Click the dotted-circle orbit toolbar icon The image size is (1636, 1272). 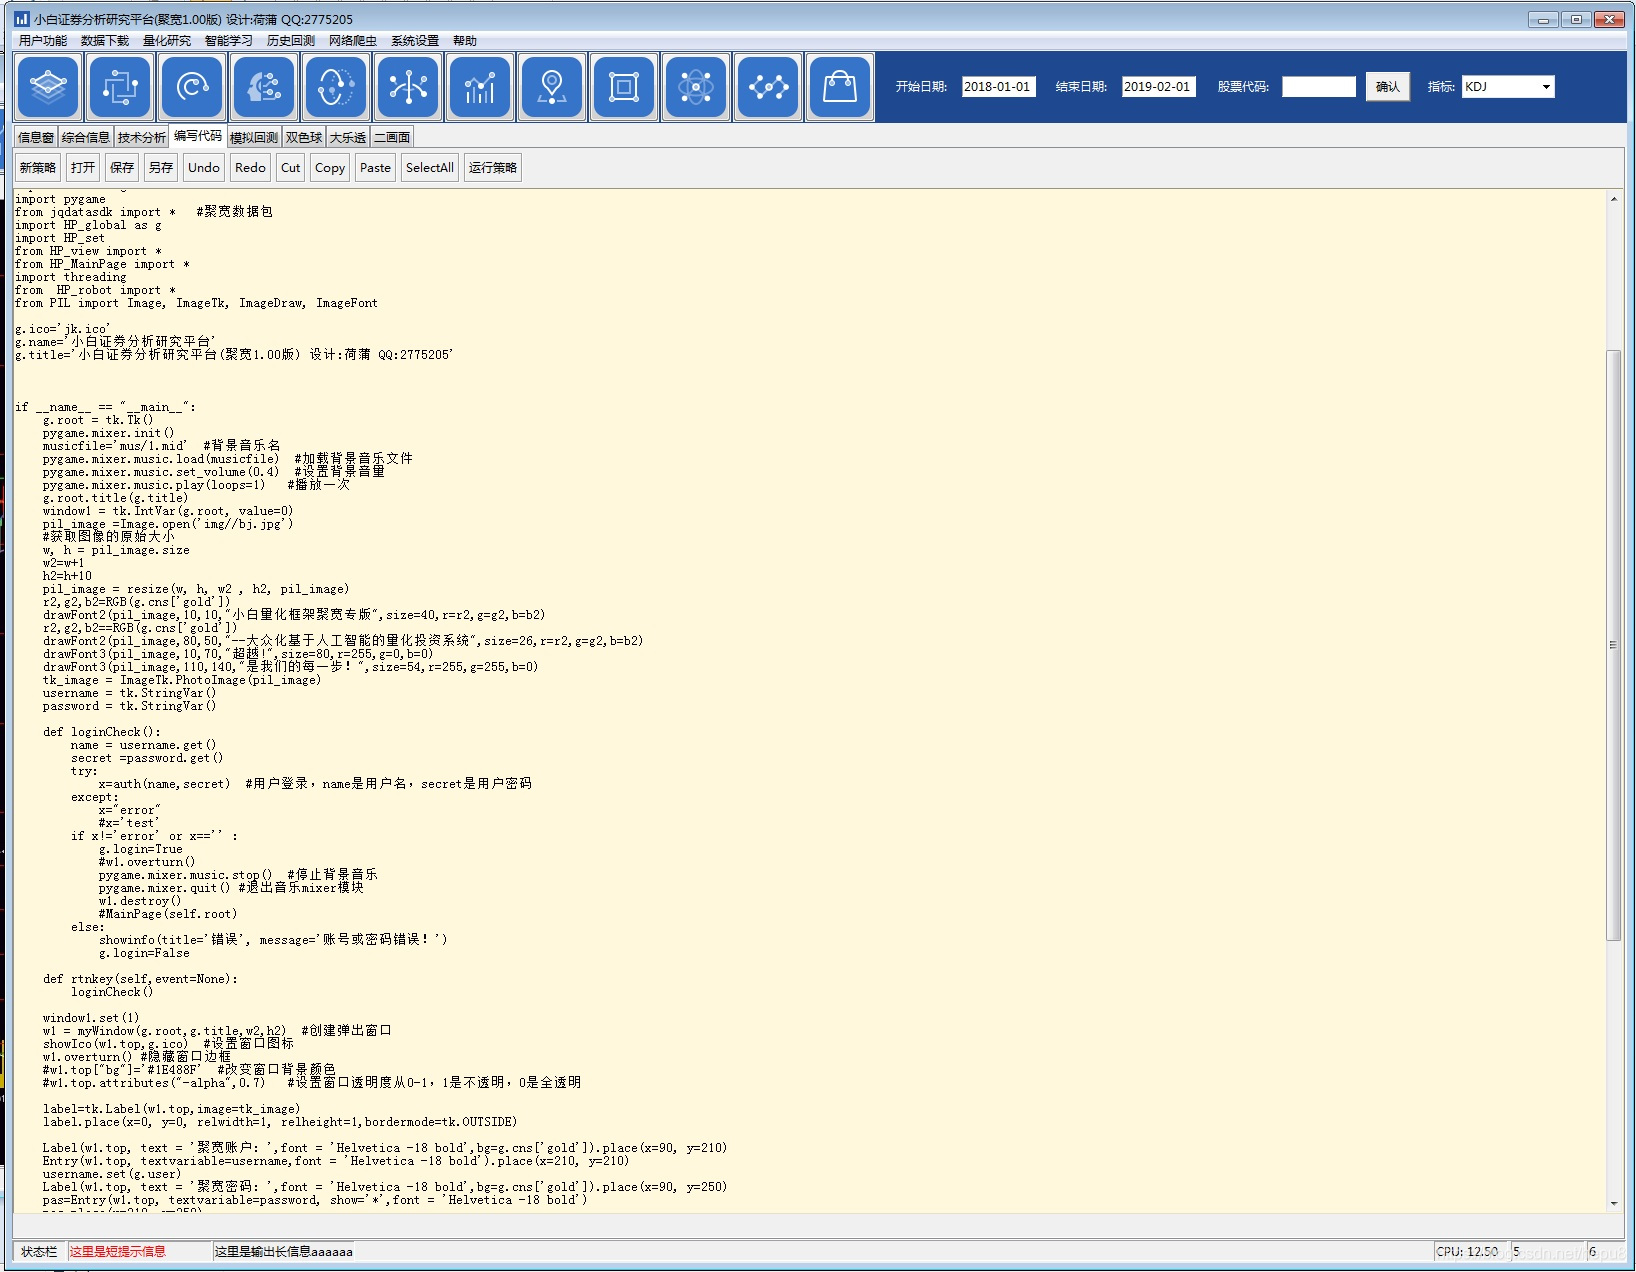point(336,87)
